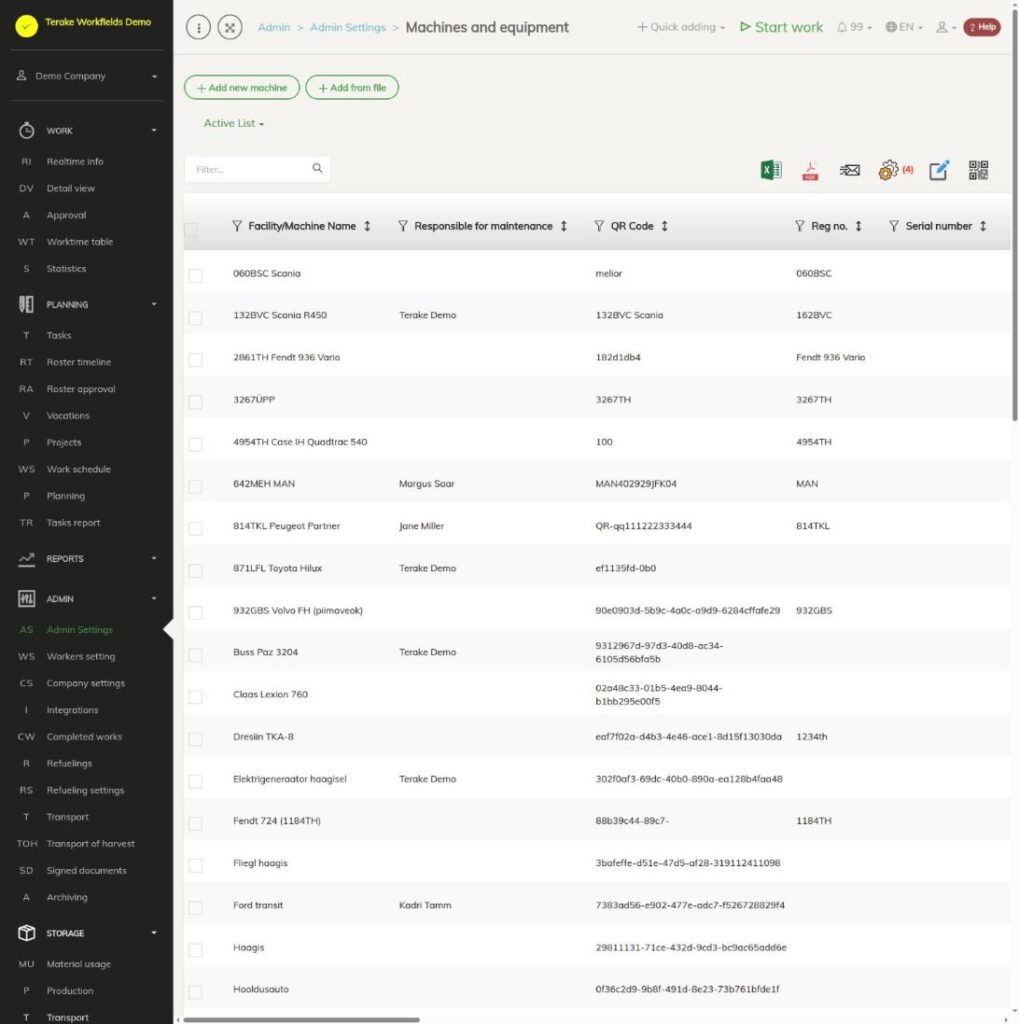Screen dimensions: 1019x1024
Task: Click the edit pencil icon
Action: [x=939, y=170]
